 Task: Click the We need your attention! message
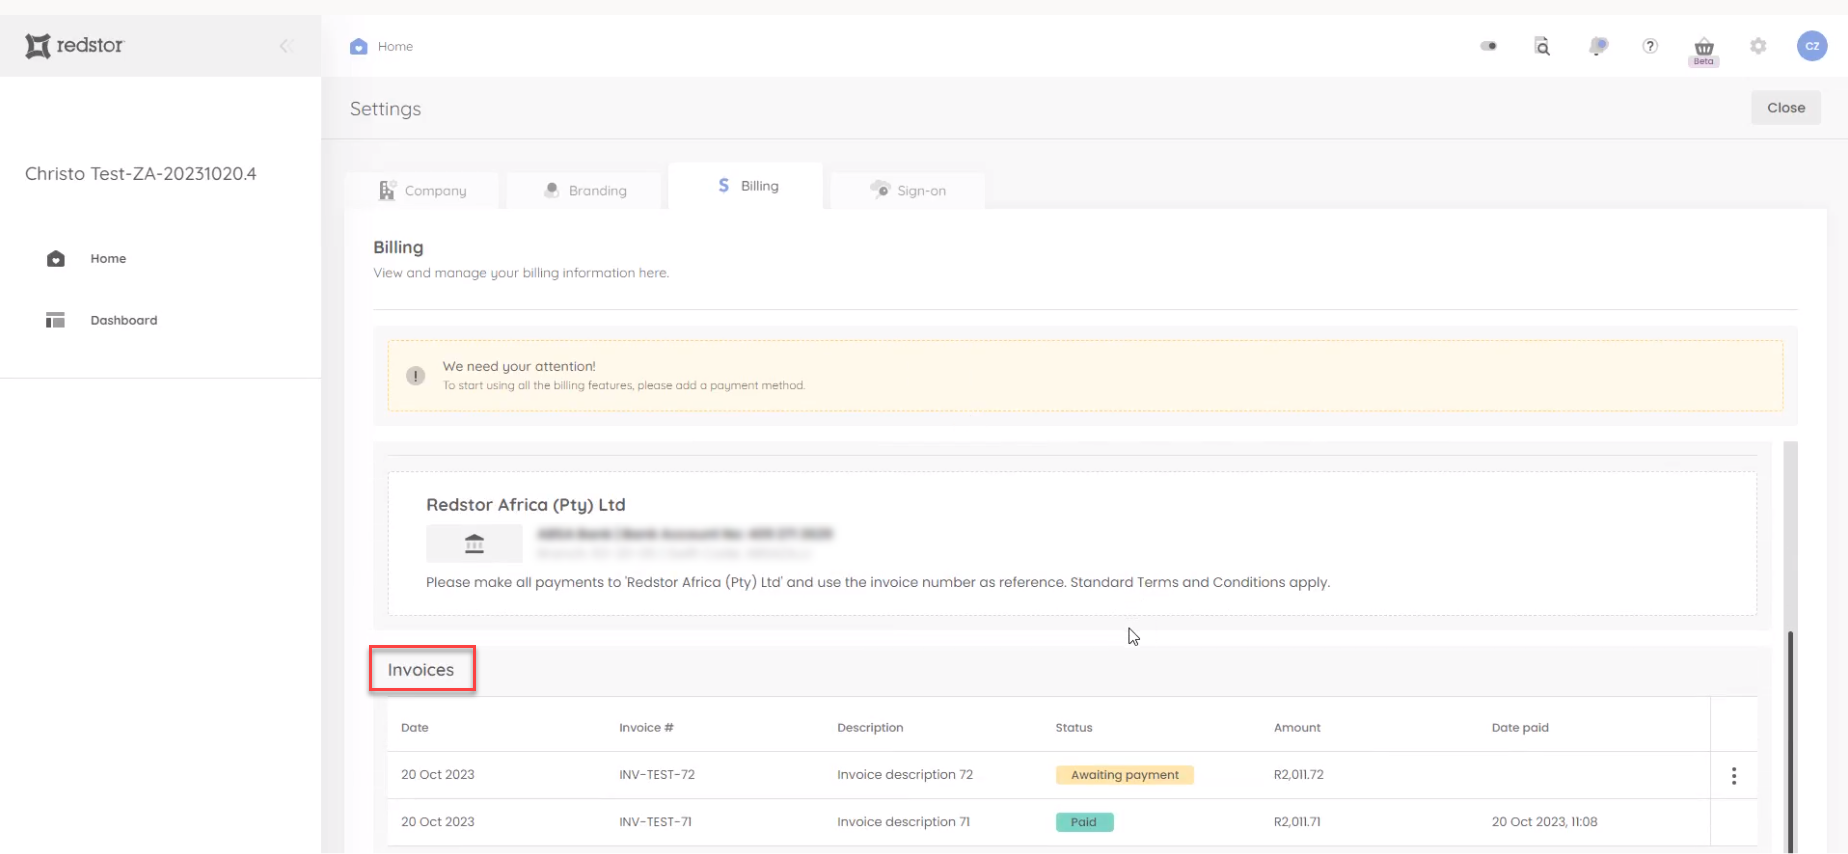pos(519,367)
